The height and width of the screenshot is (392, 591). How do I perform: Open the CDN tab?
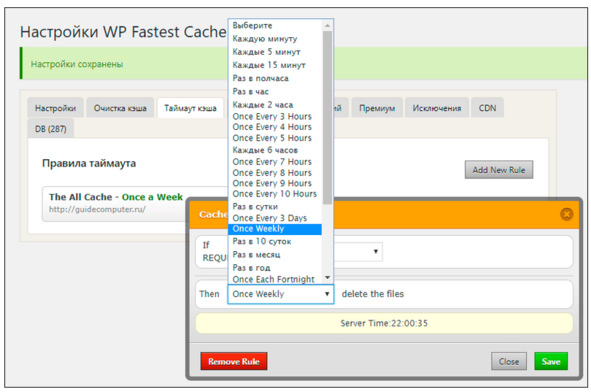coord(487,108)
